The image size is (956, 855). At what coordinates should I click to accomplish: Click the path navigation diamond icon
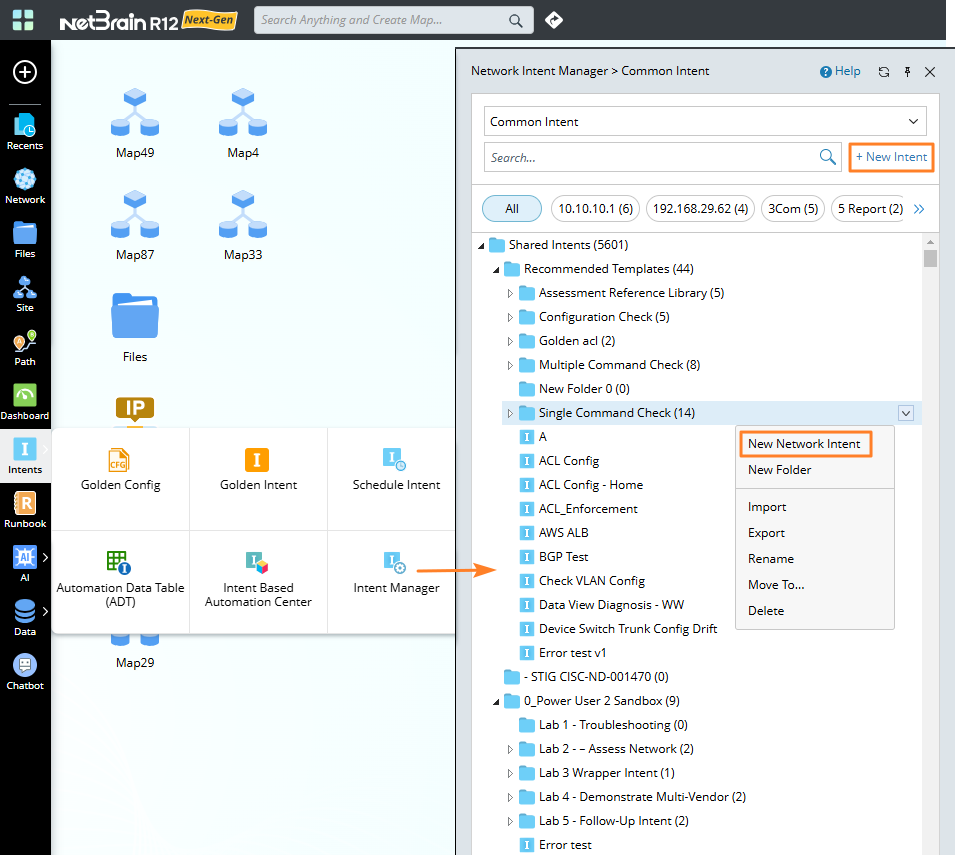click(554, 20)
